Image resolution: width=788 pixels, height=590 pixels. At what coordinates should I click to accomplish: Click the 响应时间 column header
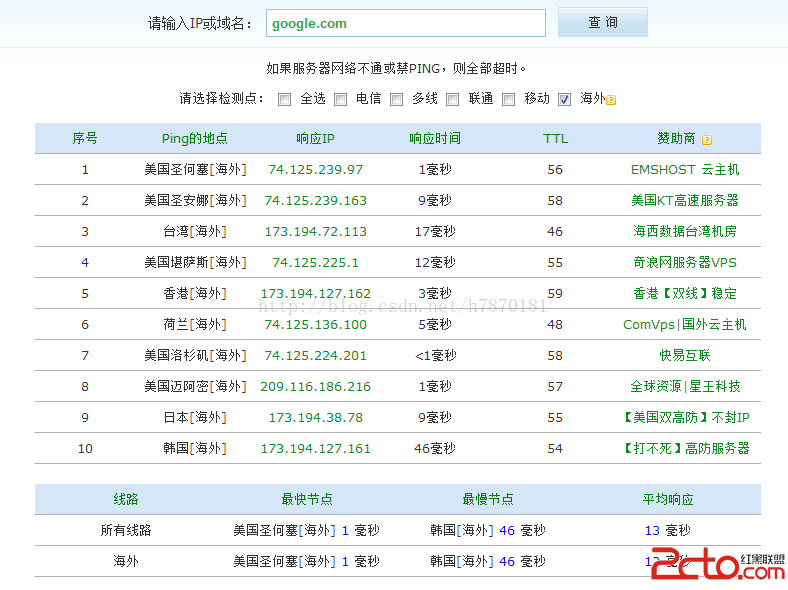point(435,138)
